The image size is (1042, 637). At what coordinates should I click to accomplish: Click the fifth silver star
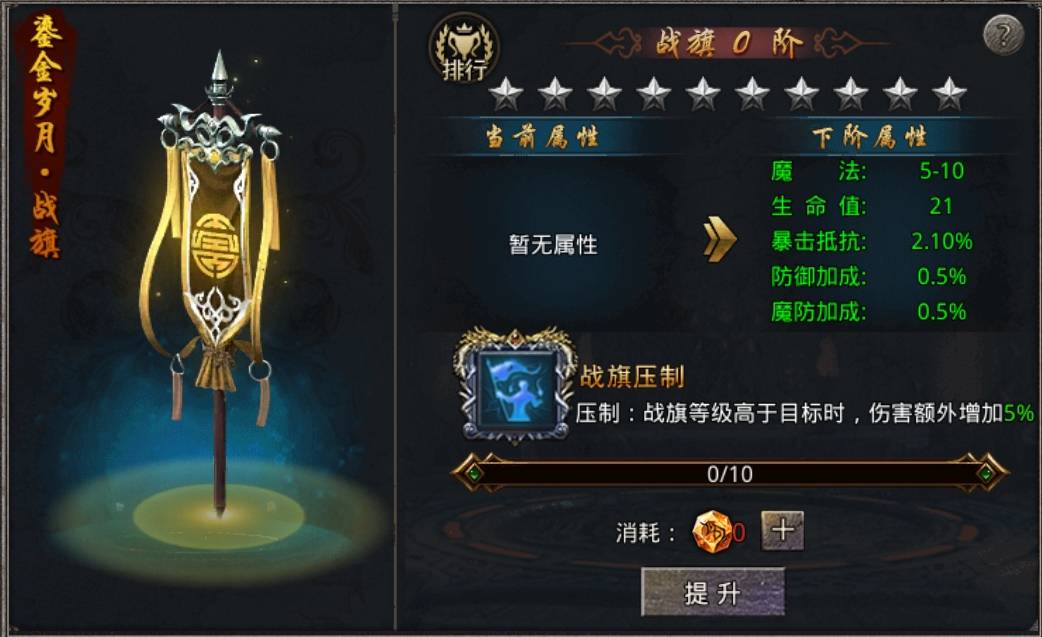(x=702, y=94)
